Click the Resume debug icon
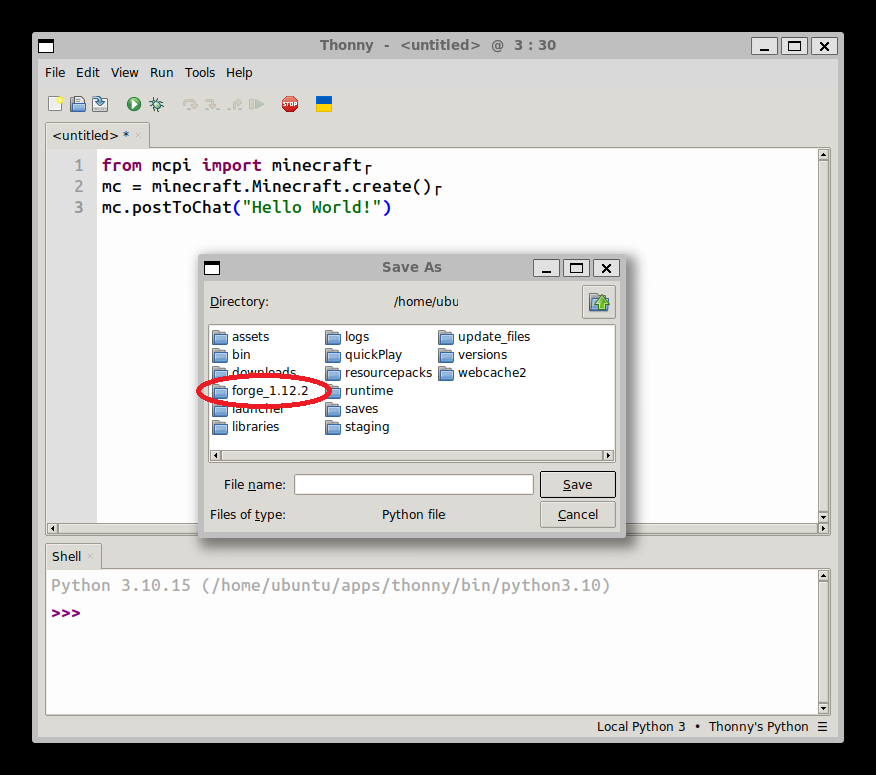Screen dimensions: 876x775 click(x=256, y=104)
